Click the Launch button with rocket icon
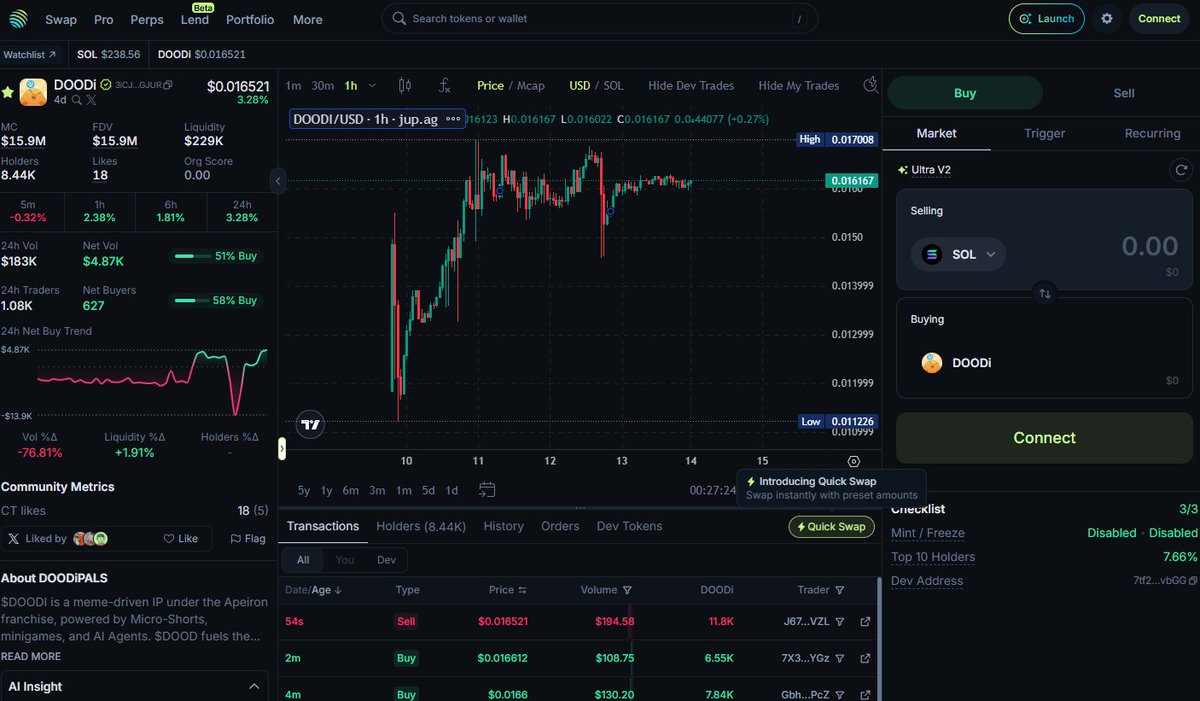 click(x=1046, y=19)
